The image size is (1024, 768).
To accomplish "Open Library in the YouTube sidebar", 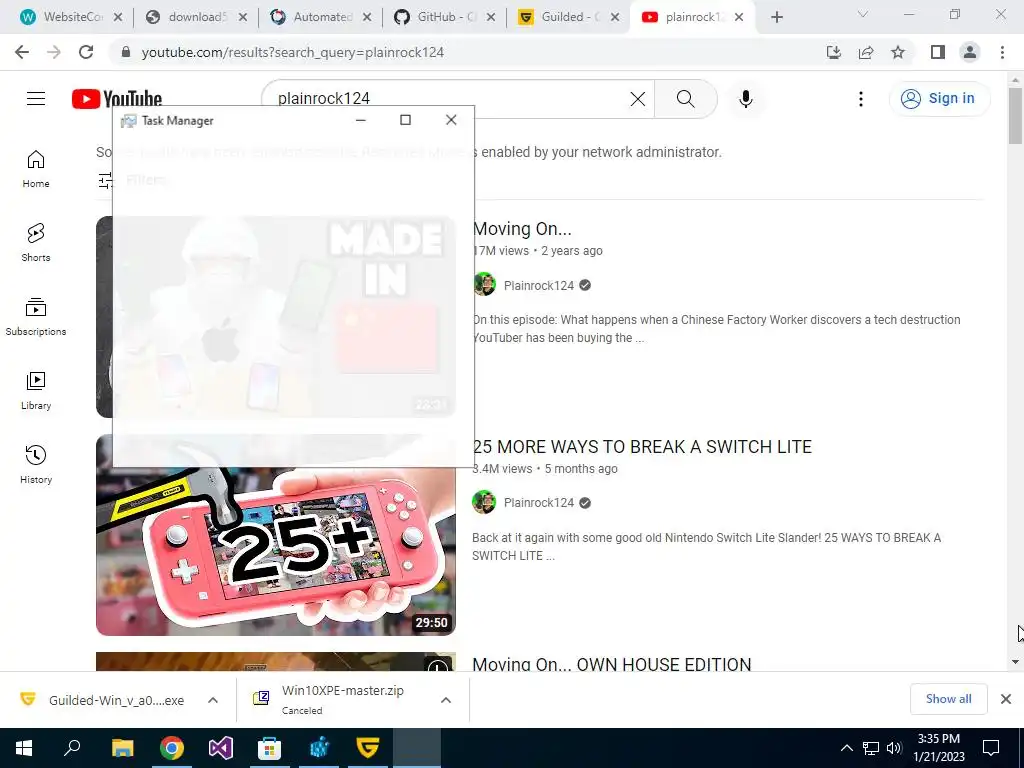I will pyautogui.click(x=36, y=391).
